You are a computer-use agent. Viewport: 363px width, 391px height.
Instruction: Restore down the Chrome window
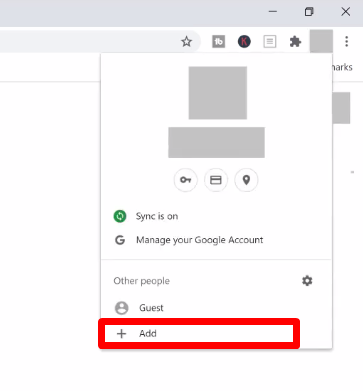(309, 12)
